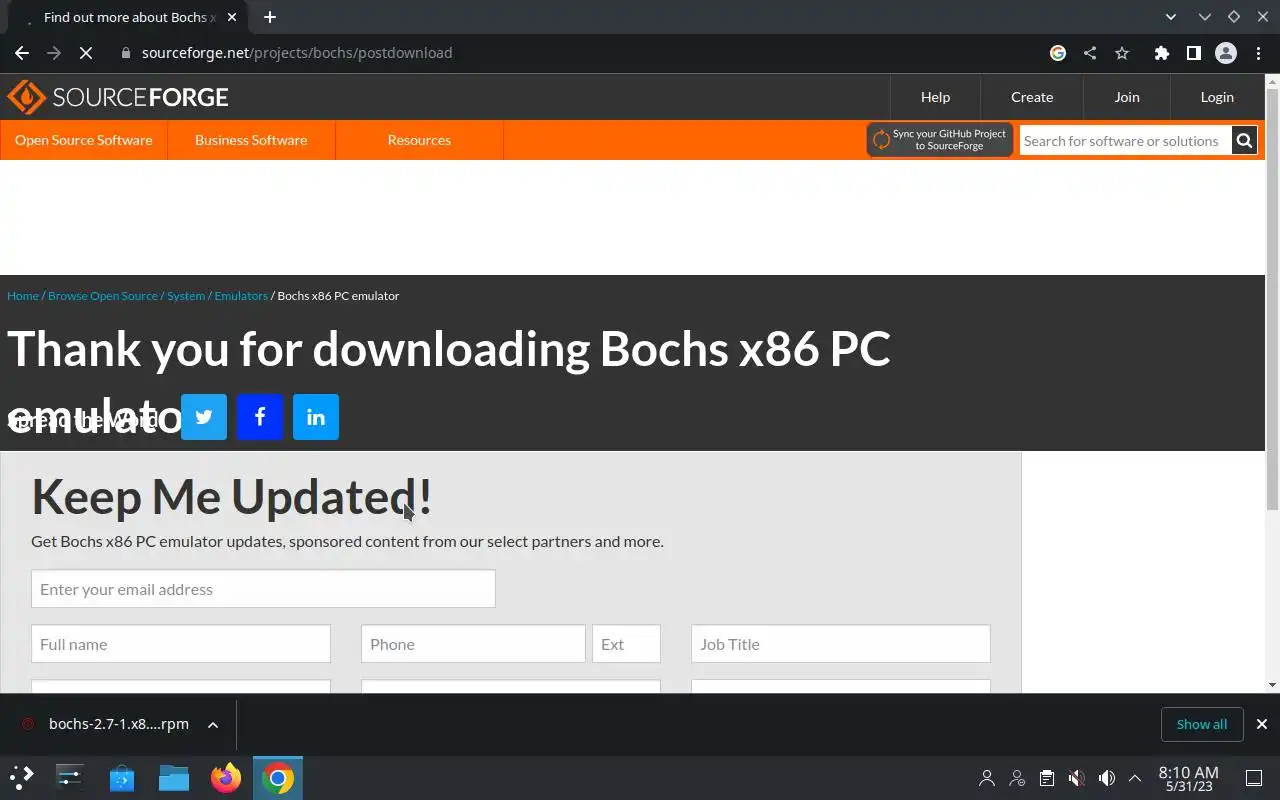This screenshot has width=1280, height=800.
Task: Share on Twitter button
Action: [204, 417]
